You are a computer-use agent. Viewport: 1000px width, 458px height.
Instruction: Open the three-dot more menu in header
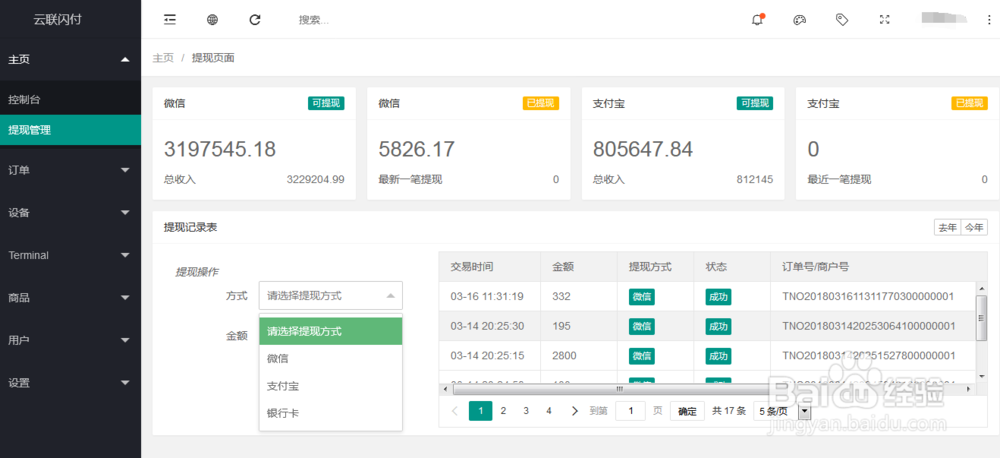click(x=989, y=20)
